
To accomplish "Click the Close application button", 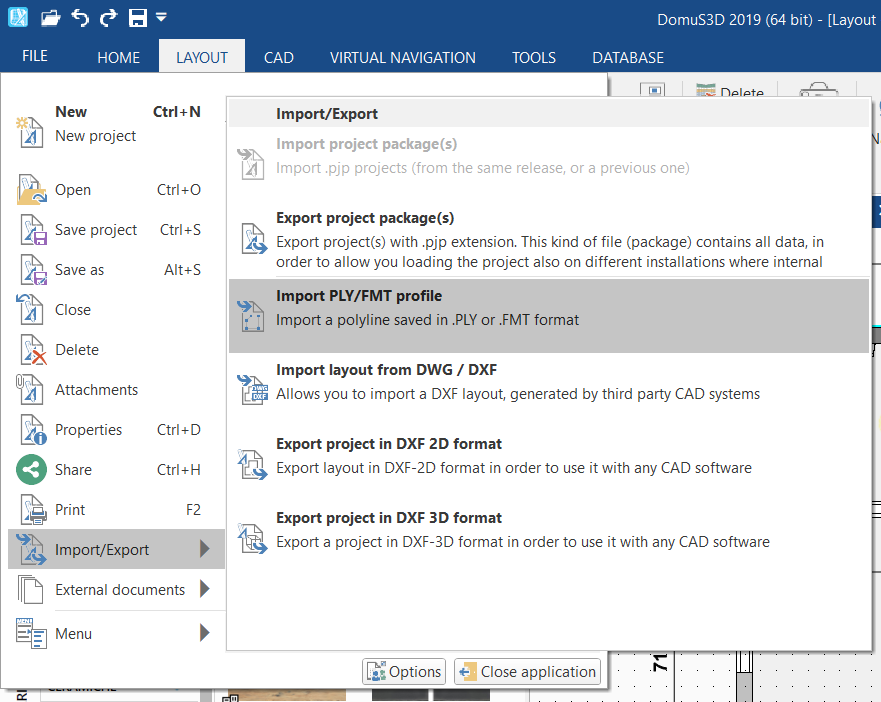I will tap(527, 672).
